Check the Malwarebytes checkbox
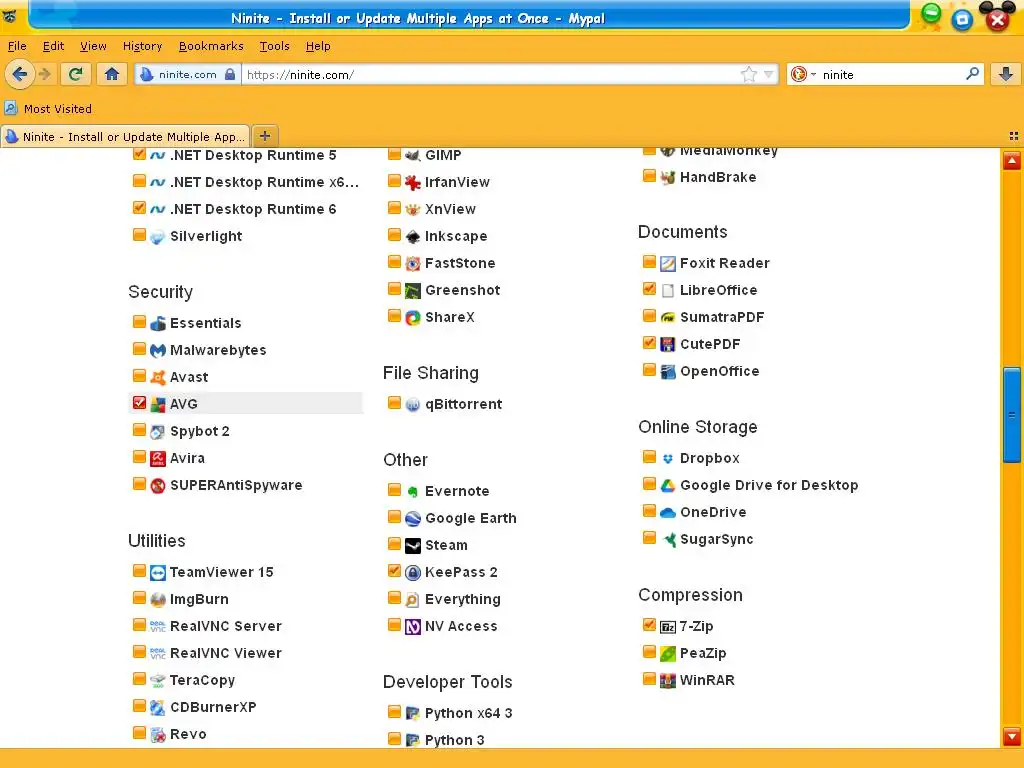 139,349
